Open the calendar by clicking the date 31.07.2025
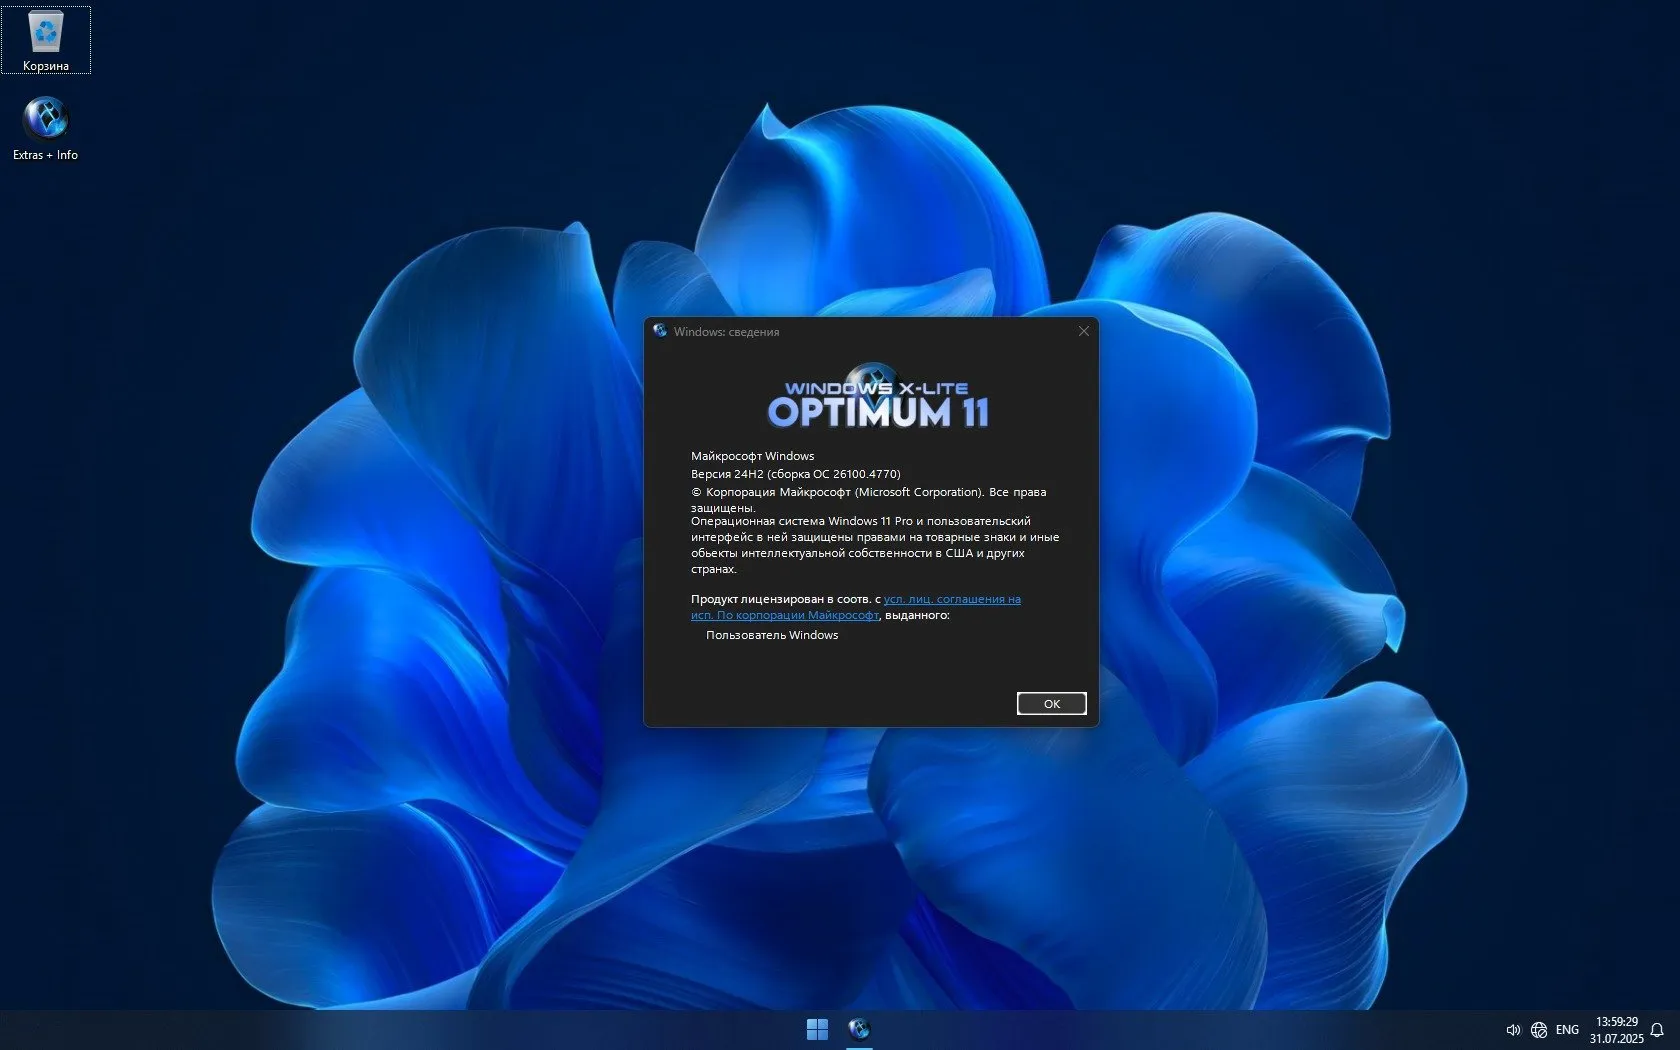 pos(1616,1037)
